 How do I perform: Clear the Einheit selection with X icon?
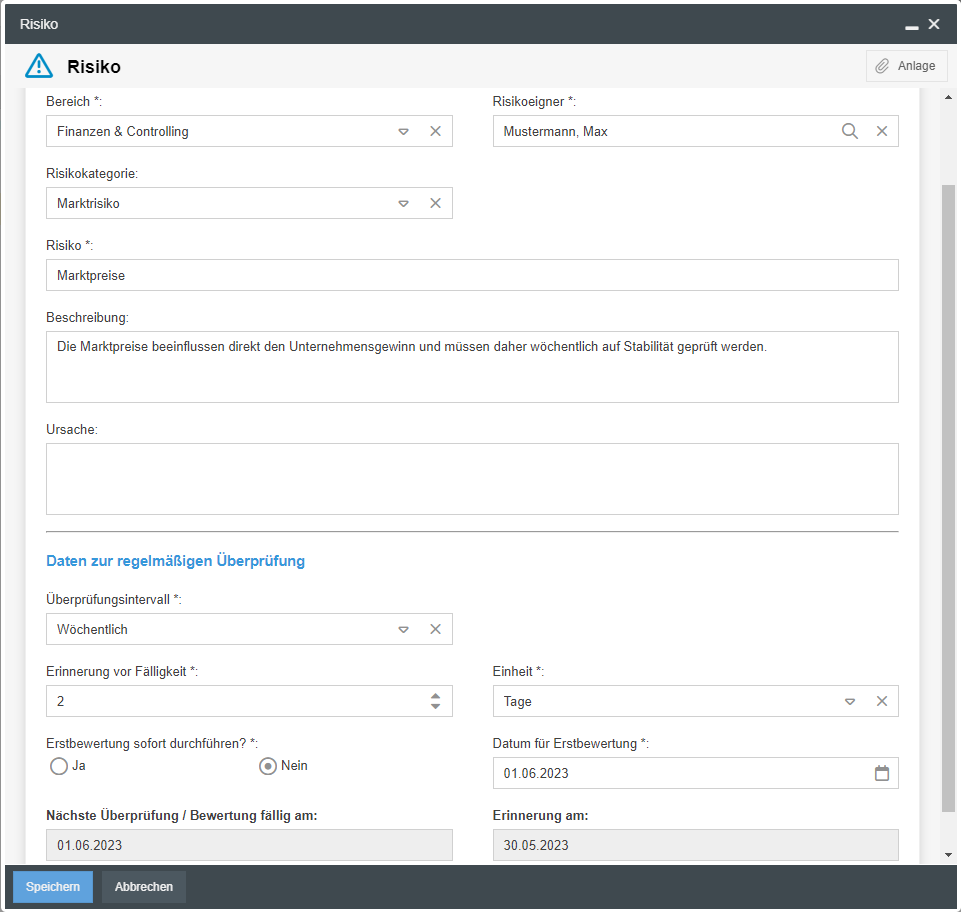point(882,701)
